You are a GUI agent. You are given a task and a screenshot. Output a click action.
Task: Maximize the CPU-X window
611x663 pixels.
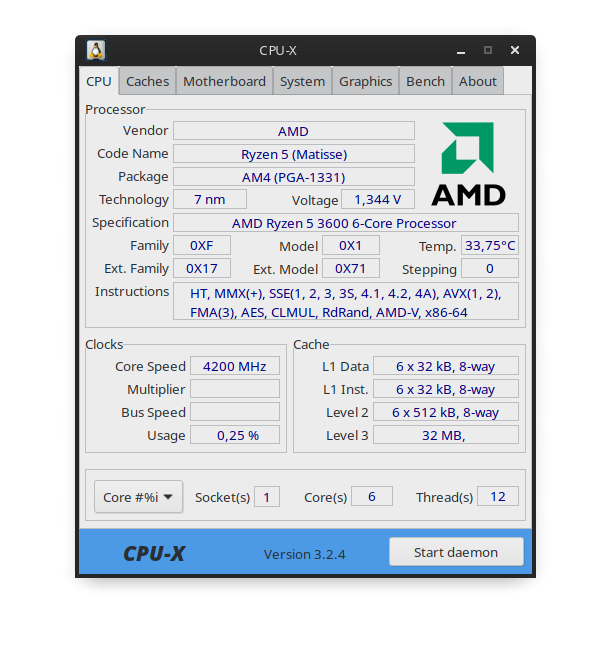(x=488, y=50)
